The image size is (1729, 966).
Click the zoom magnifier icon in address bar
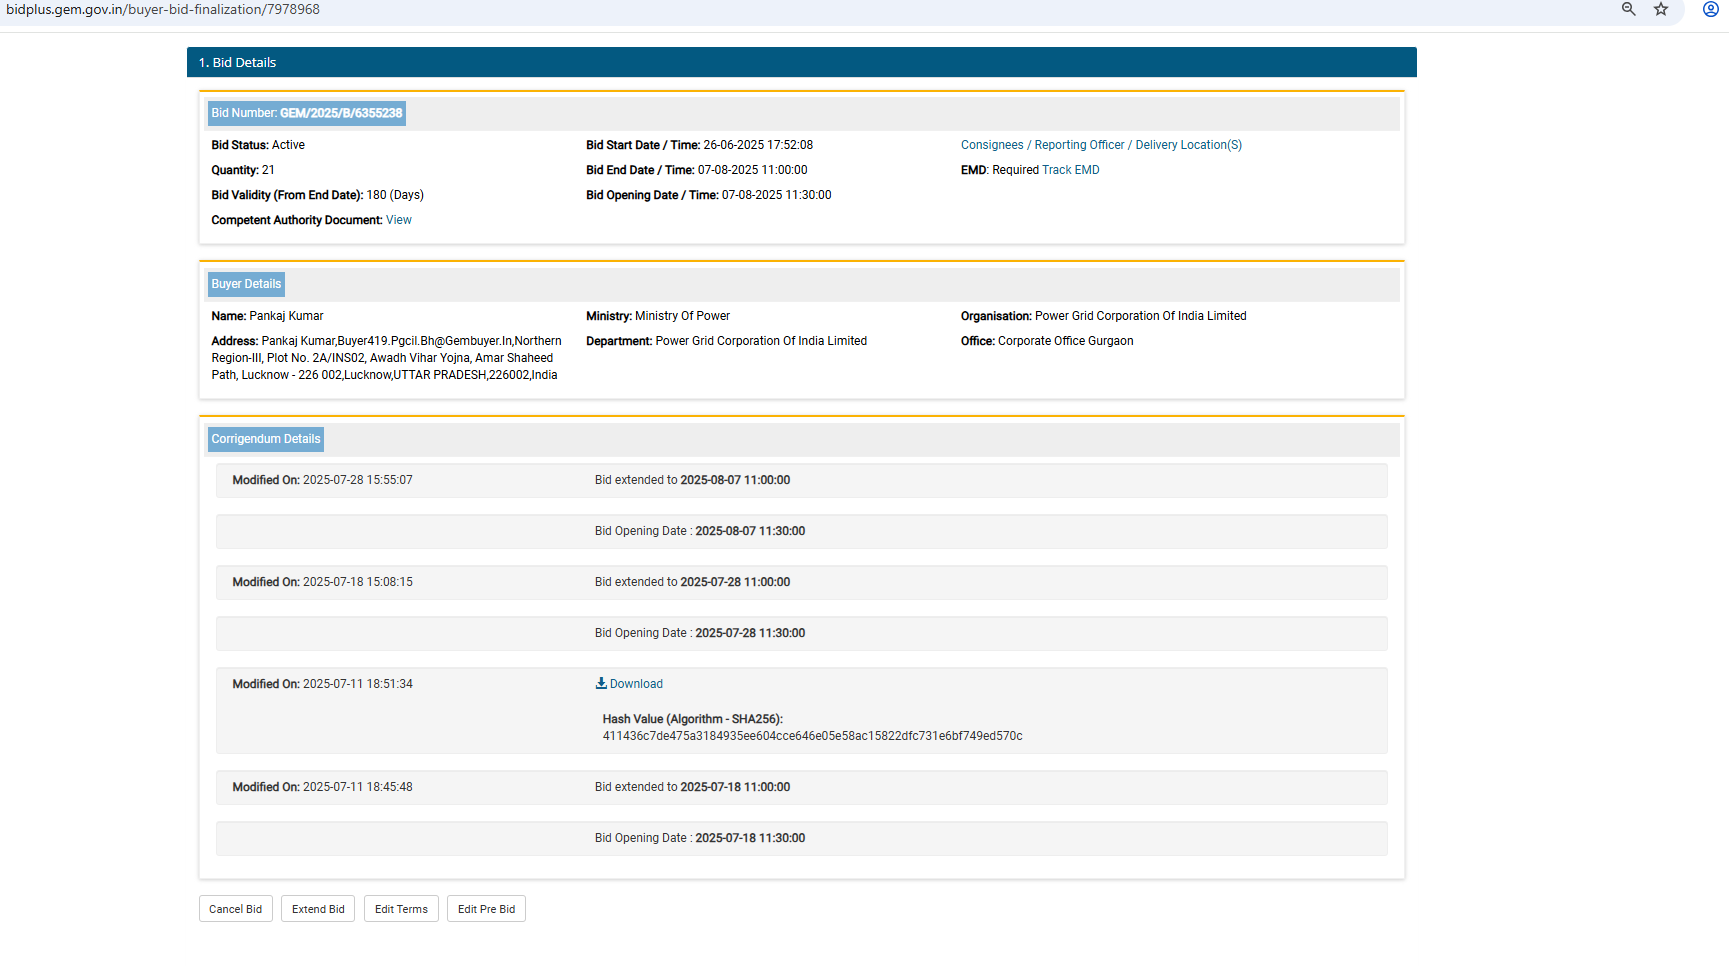1628,9
